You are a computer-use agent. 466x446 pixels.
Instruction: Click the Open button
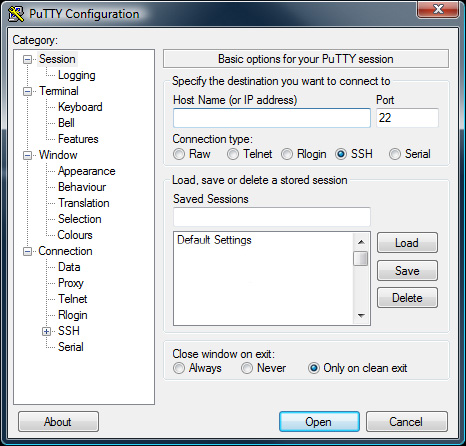(319, 422)
